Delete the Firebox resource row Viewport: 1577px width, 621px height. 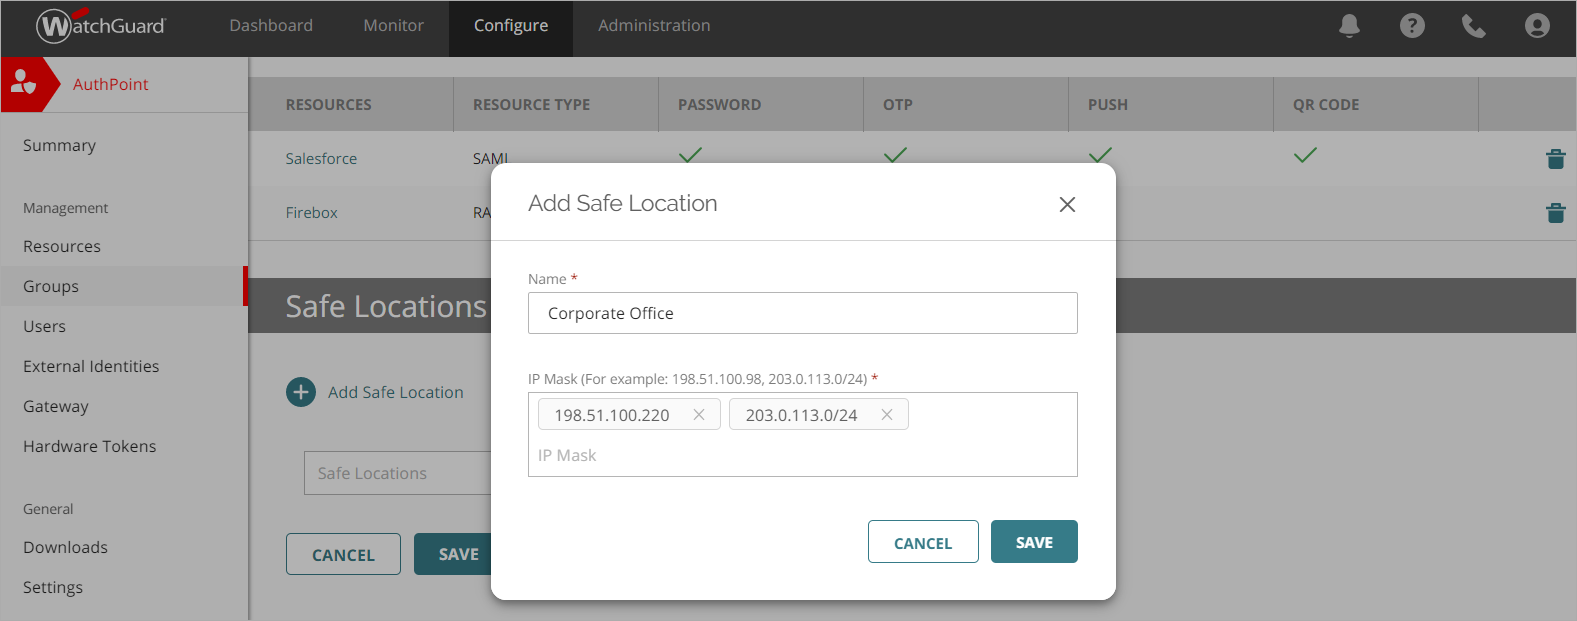(x=1555, y=213)
